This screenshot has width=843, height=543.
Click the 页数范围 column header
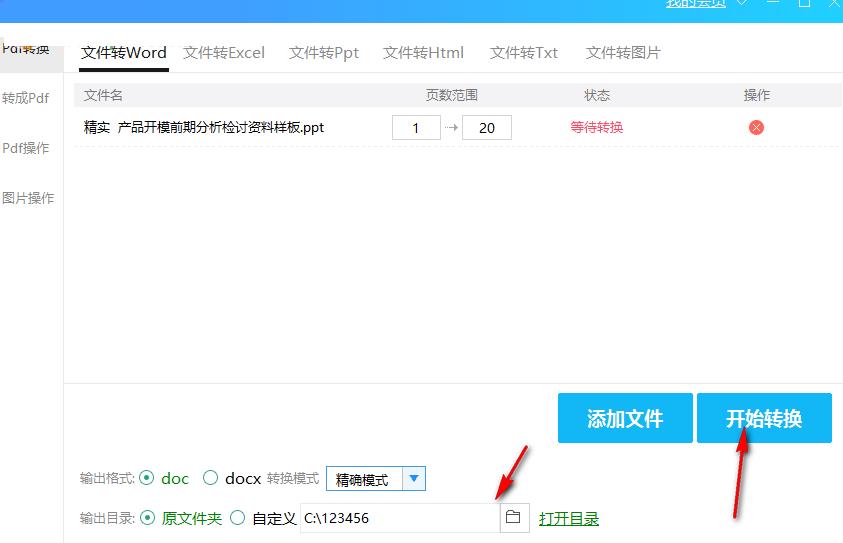click(x=452, y=95)
